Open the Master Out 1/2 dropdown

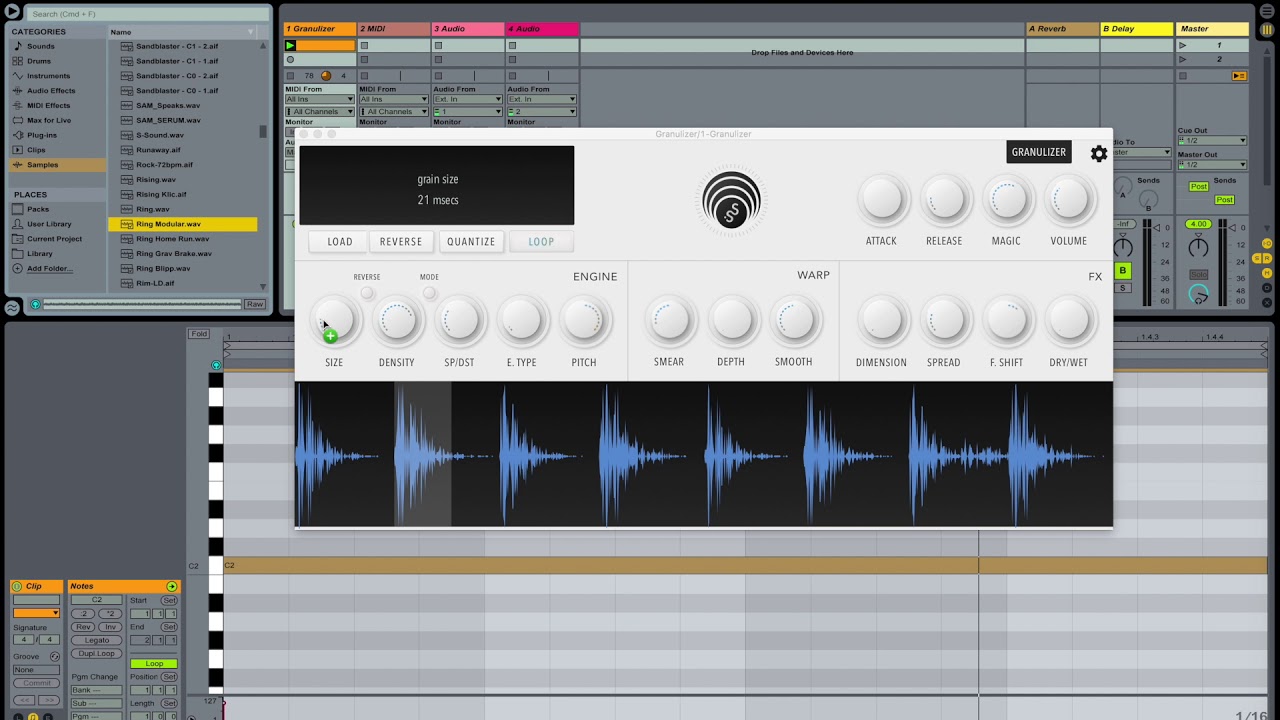click(1212, 165)
